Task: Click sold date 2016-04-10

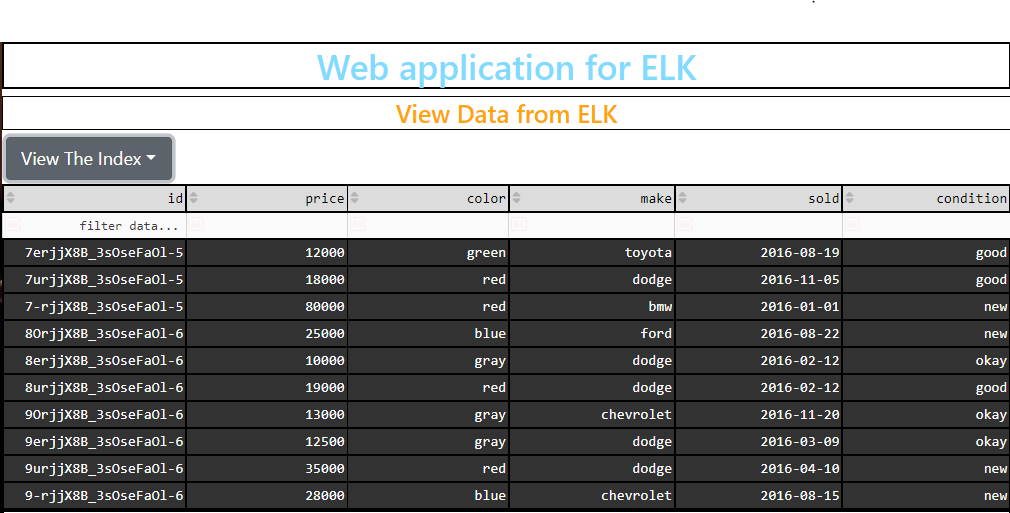Action: pyautogui.click(x=759, y=469)
